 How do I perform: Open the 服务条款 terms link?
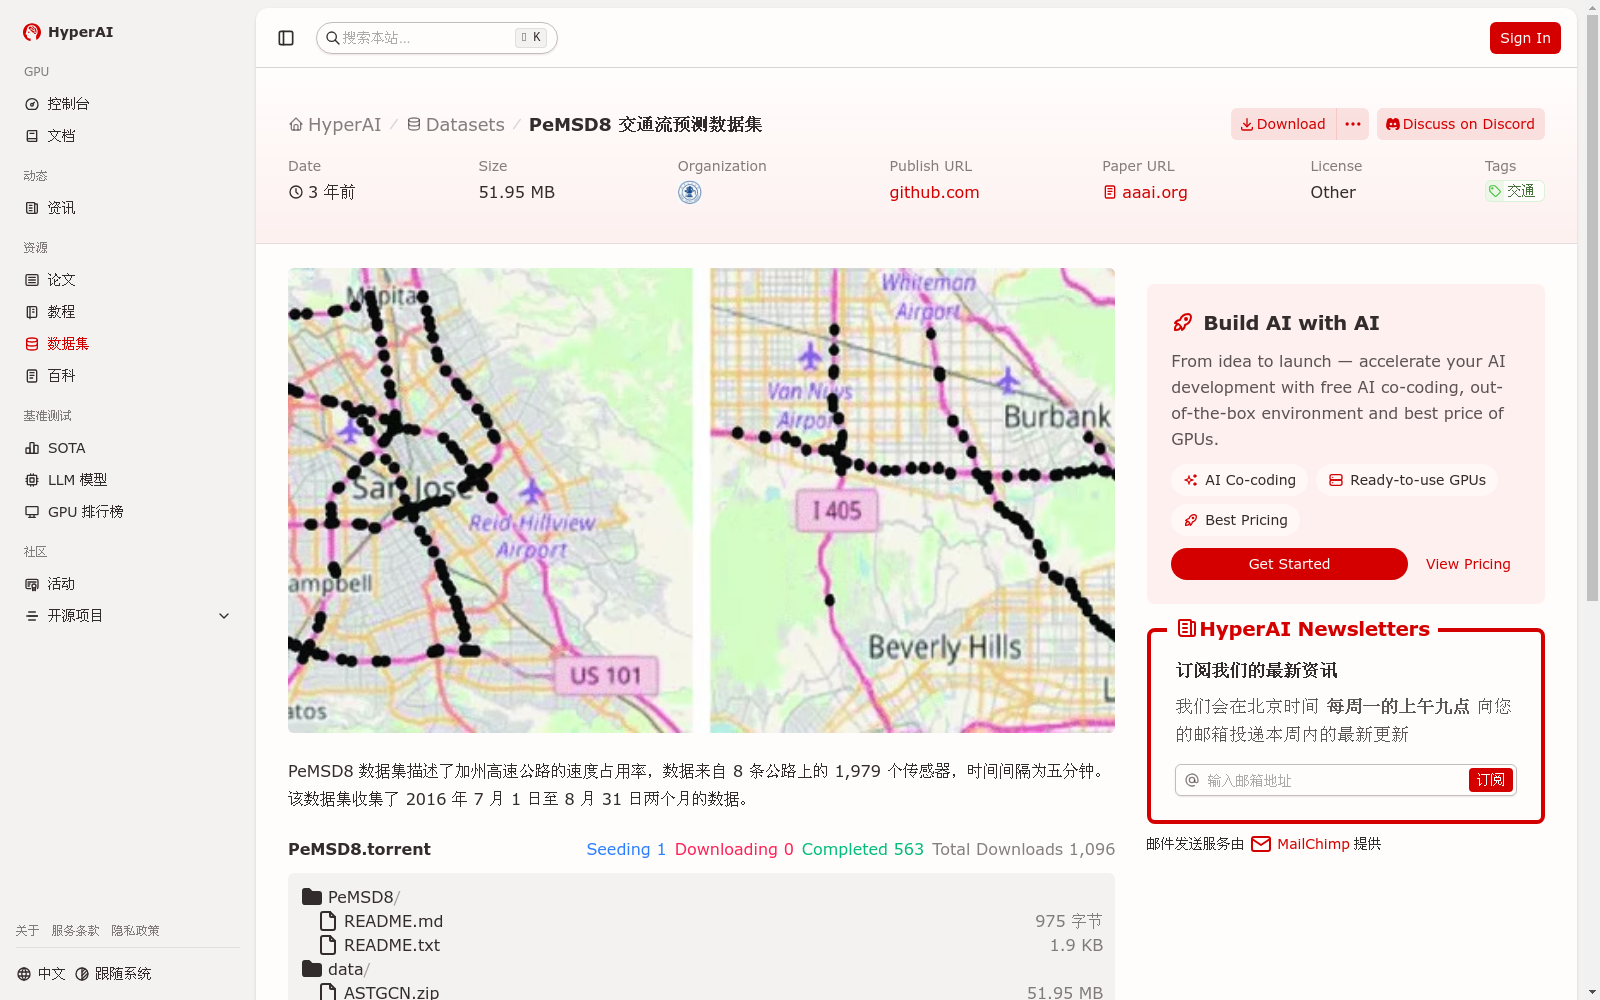click(75, 930)
